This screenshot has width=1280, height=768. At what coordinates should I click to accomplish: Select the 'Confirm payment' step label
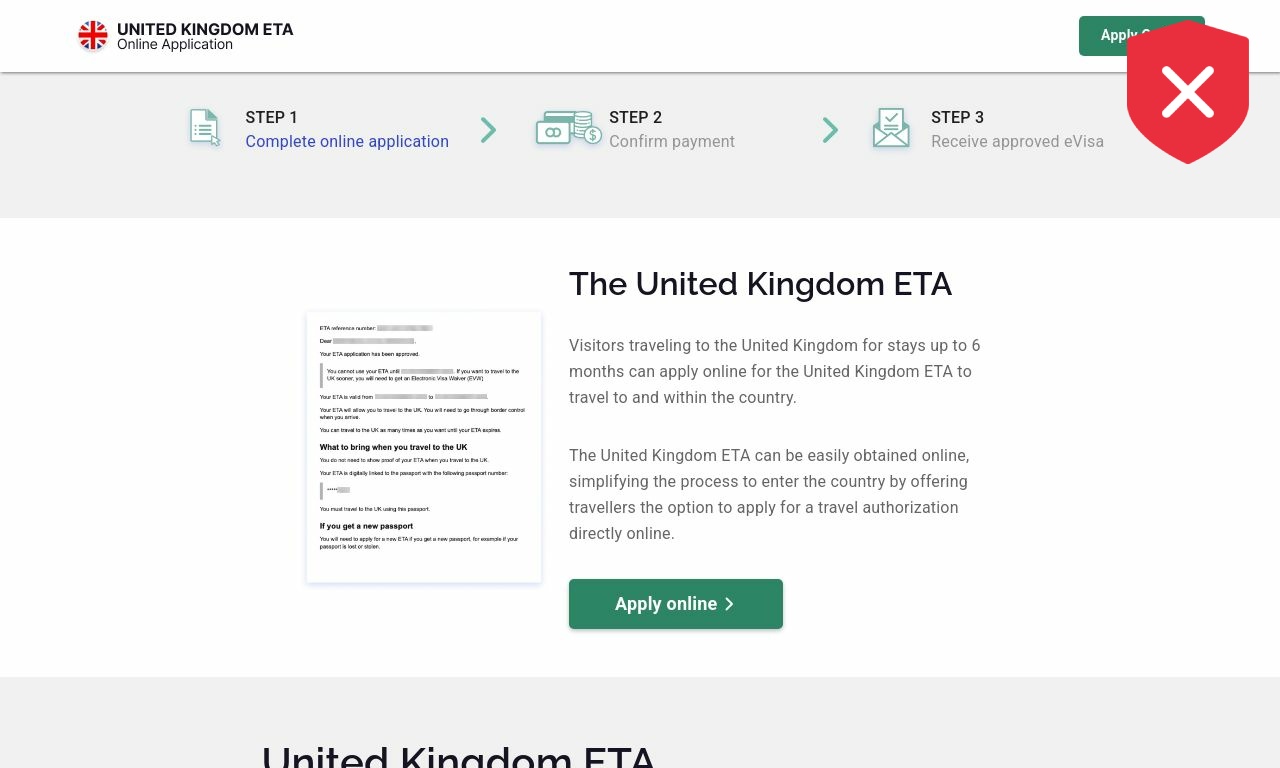pos(672,141)
